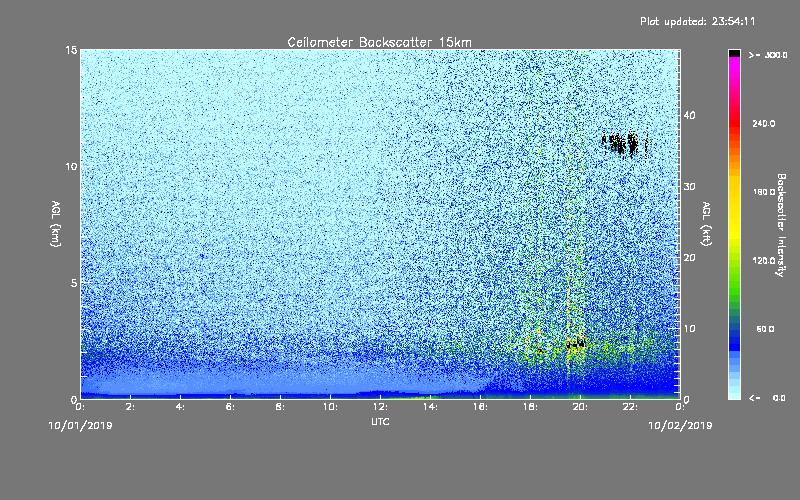
Task: Click the '>= 300.0' colorbar value
Action: pyautogui.click(x=768, y=55)
